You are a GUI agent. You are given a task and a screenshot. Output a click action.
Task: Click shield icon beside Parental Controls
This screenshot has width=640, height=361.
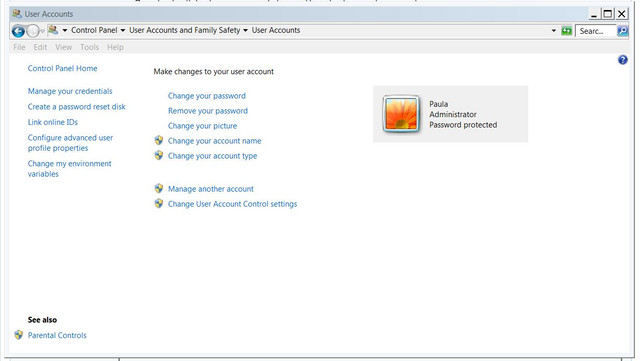(18, 335)
